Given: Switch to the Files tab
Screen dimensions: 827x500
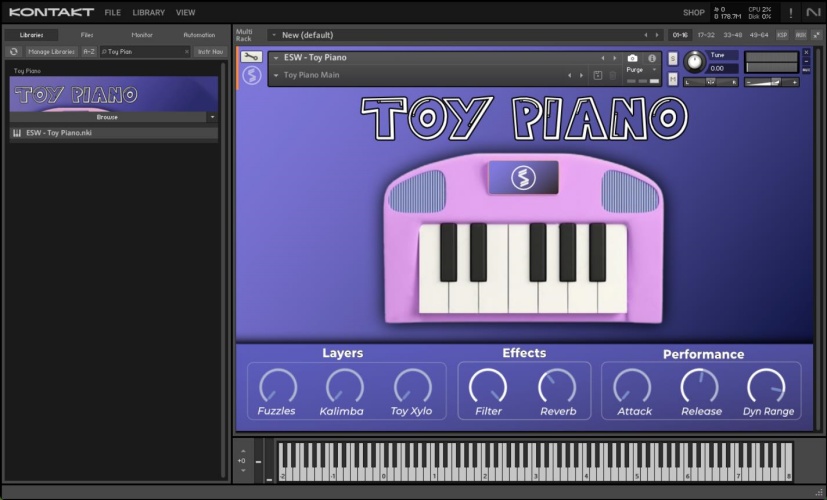Looking at the screenshot, I should (x=87, y=35).
